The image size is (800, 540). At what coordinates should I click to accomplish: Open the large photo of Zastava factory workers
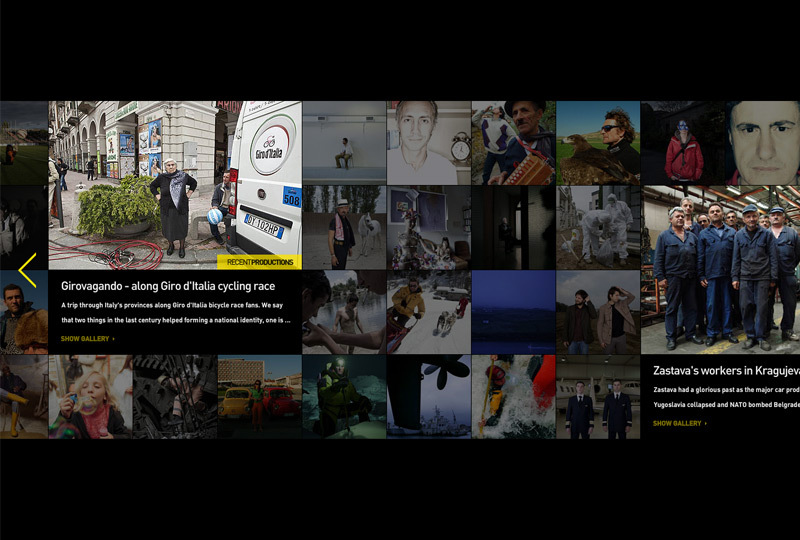720,269
